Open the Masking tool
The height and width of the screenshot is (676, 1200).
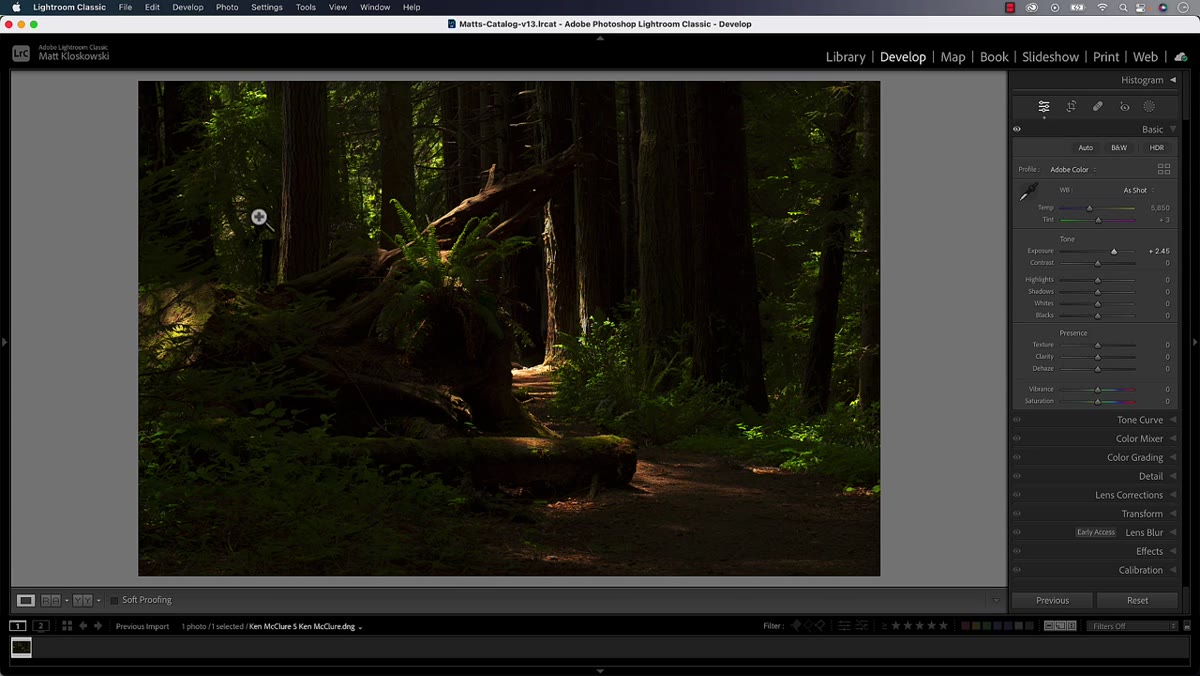[x=1149, y=106]
